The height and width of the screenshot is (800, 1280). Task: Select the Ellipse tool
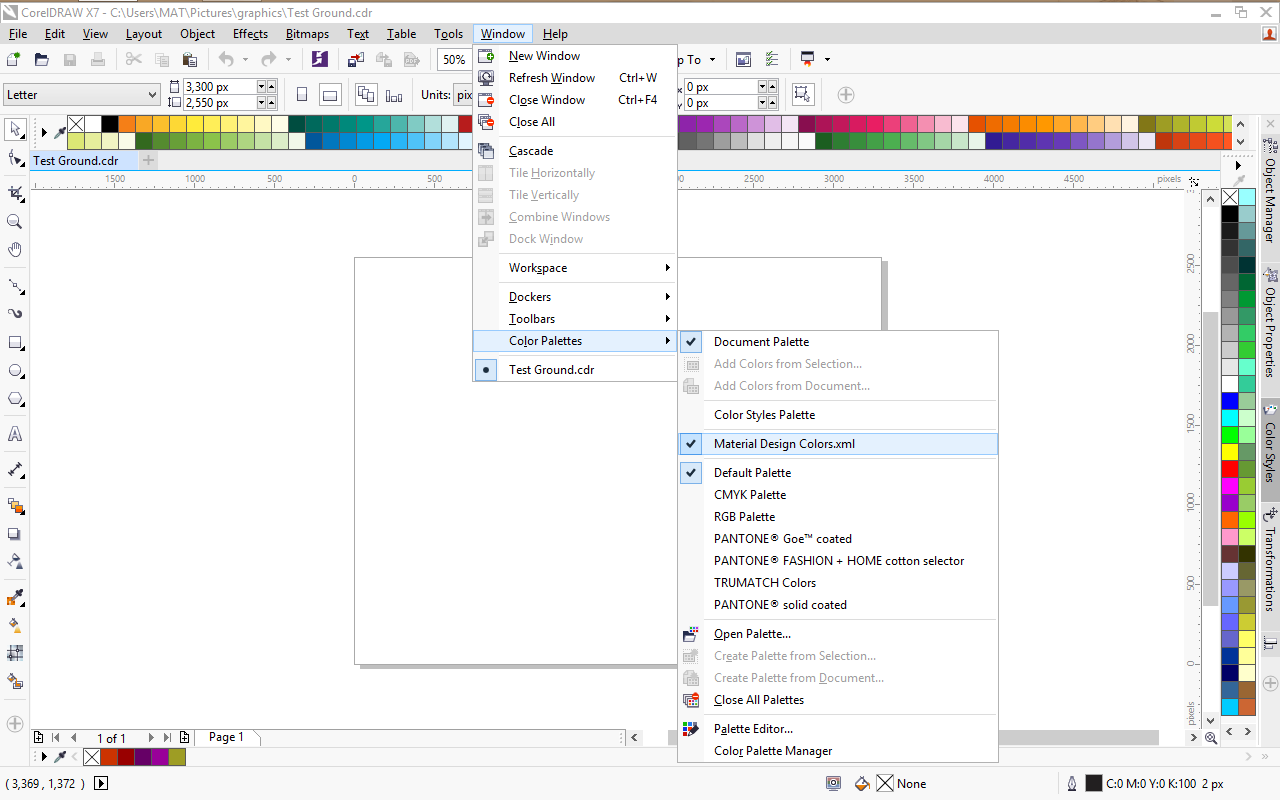[x=14, y=371]
